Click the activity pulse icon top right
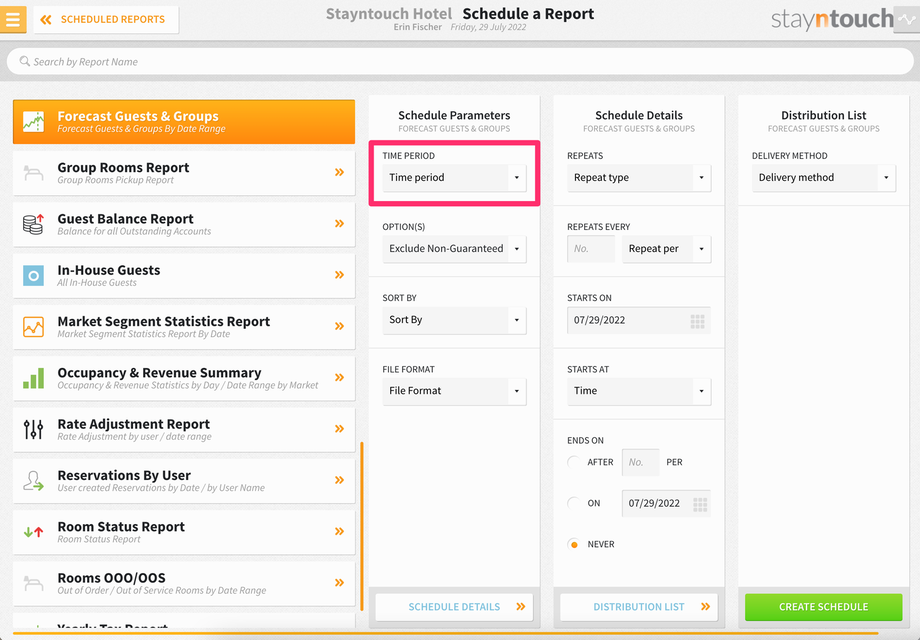Screen dimensions: 920x640 [907, 19]
